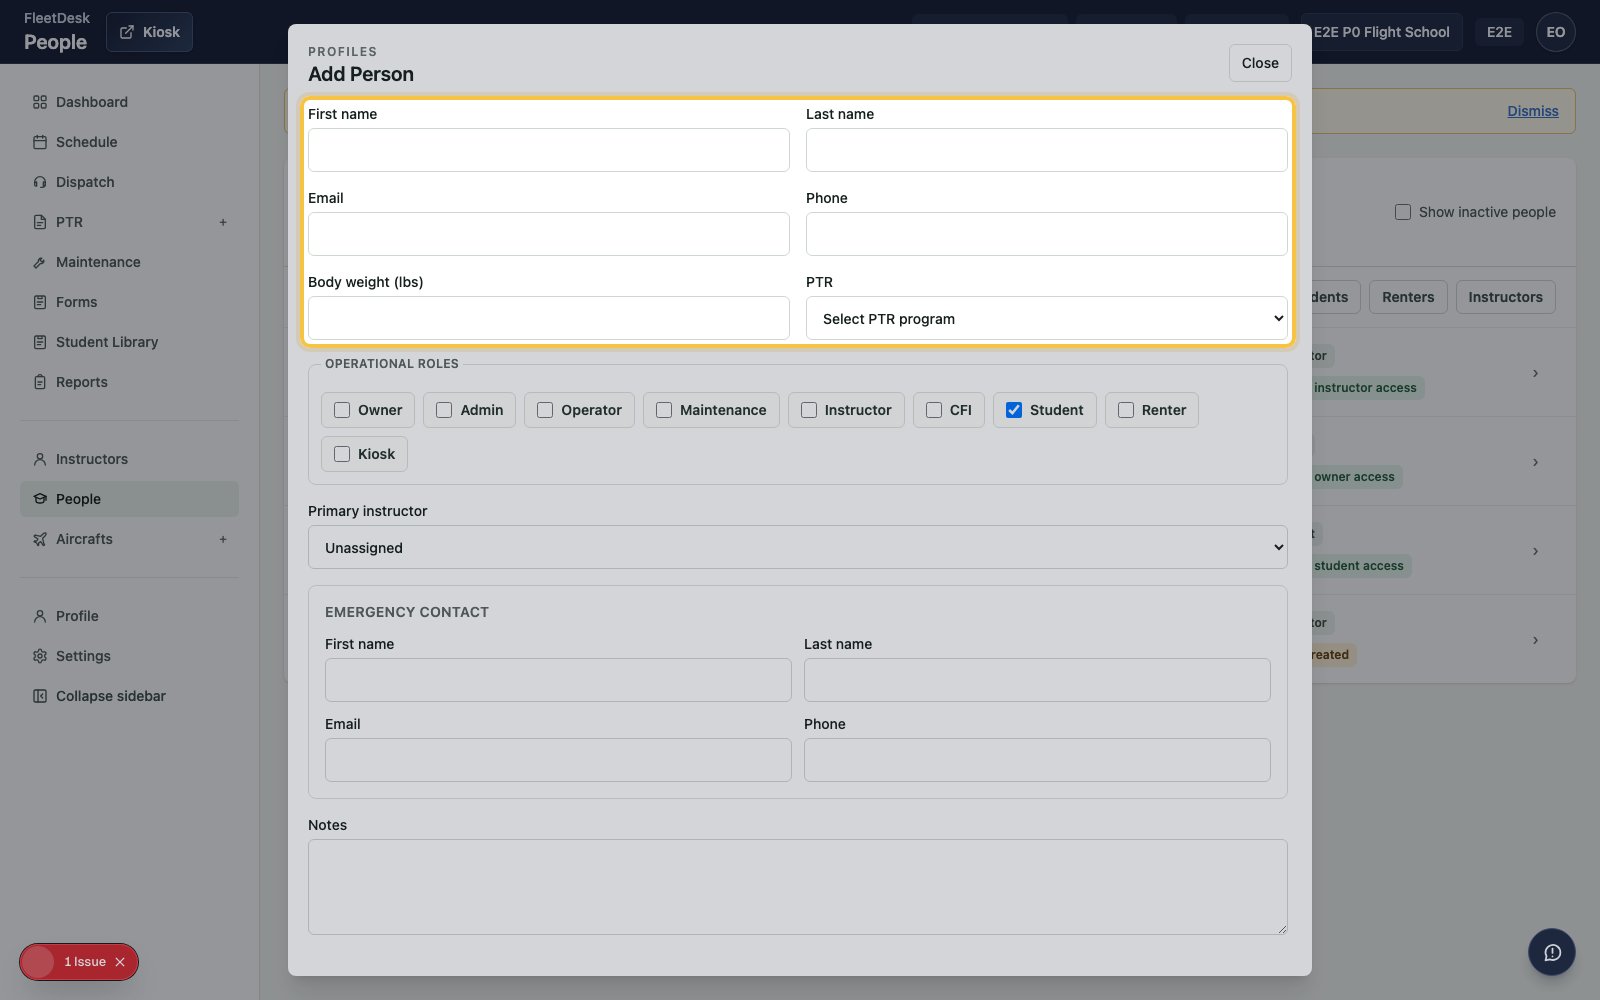The width and height of the screenshot is (1600, 1000).
Task: Click the PTR document icon
Action: coord(40,222)
